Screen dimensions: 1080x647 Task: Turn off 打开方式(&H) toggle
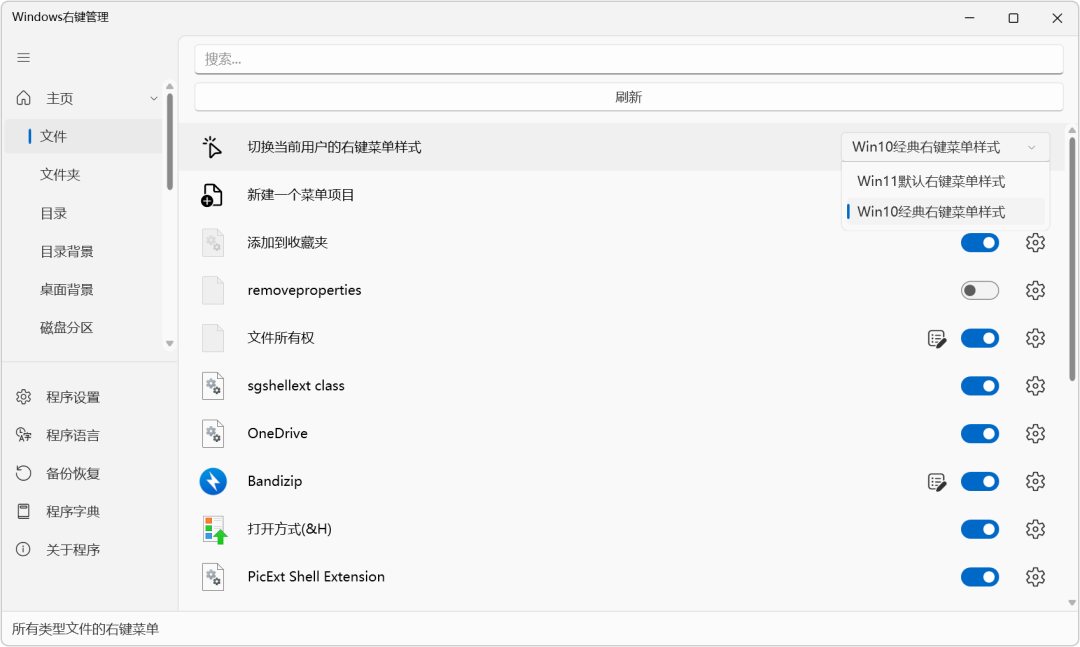(x=980, y=529)
